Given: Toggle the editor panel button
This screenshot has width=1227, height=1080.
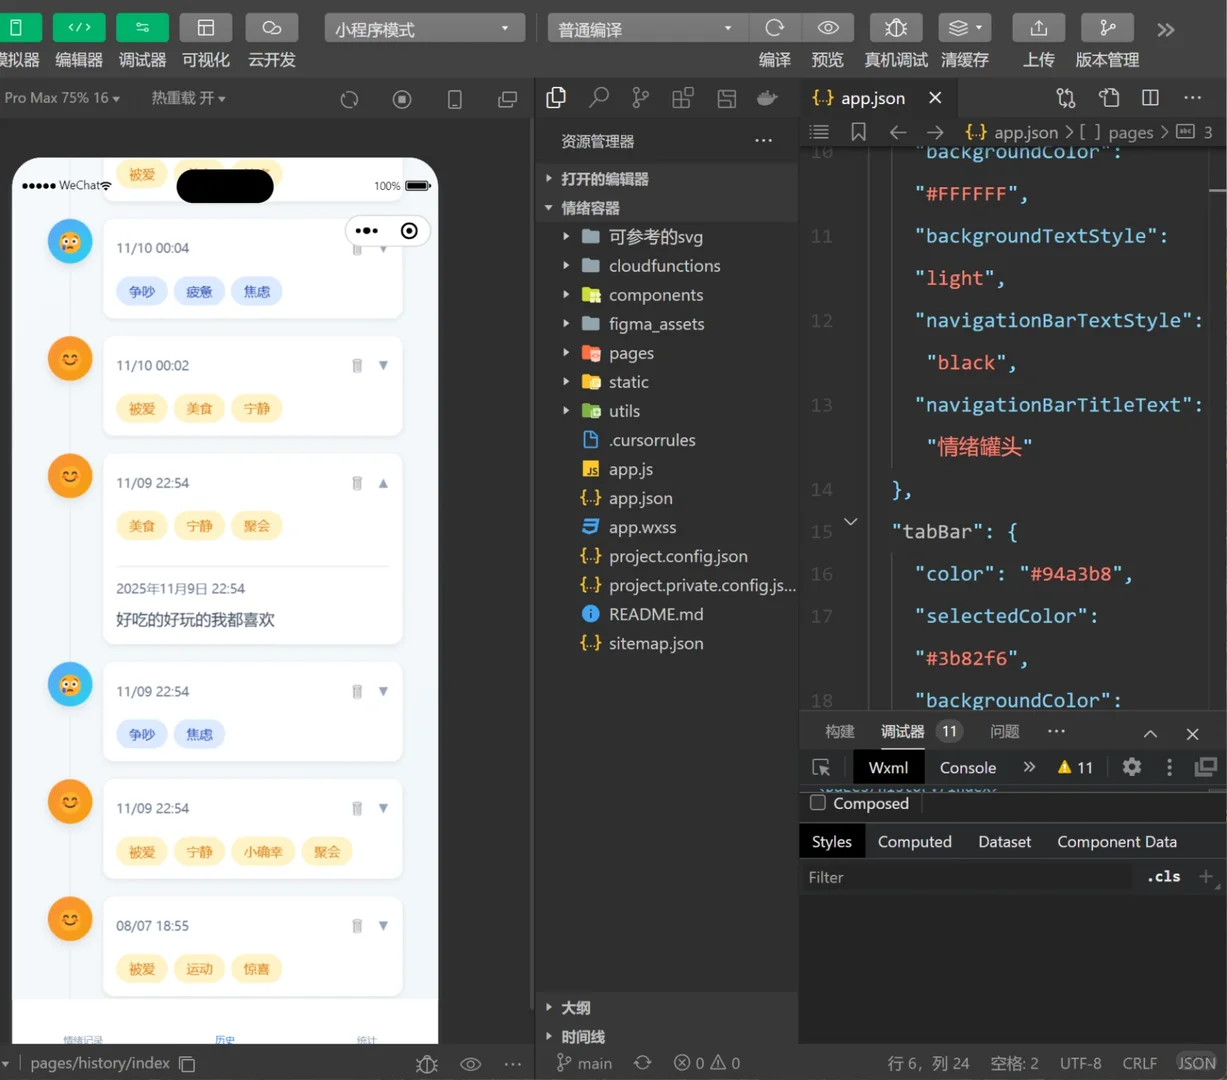Looking at the screenshot, I should [x=79, y=28].
